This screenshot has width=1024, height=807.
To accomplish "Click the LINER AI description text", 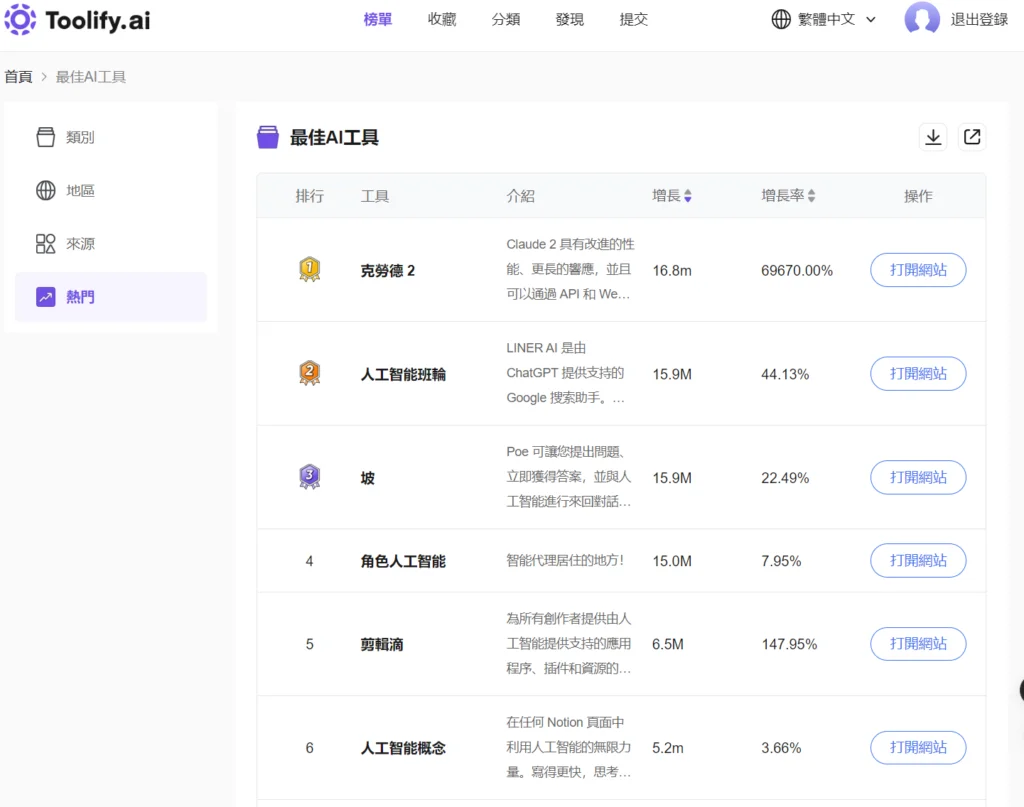I will coord(566,373).
